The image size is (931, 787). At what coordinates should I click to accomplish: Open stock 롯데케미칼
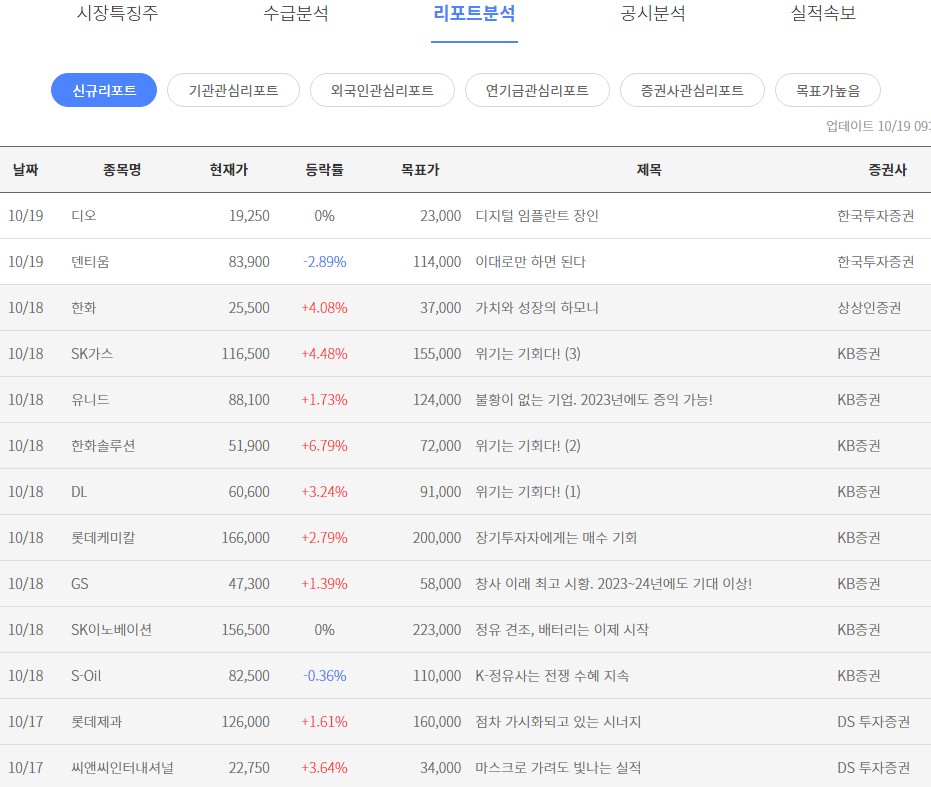click(x=103, y=538)
